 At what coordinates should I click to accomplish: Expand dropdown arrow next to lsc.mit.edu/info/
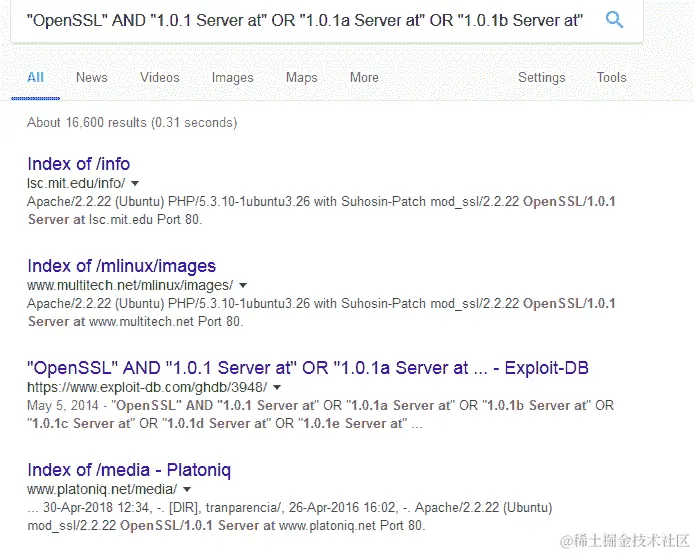(x=136, y=183)
